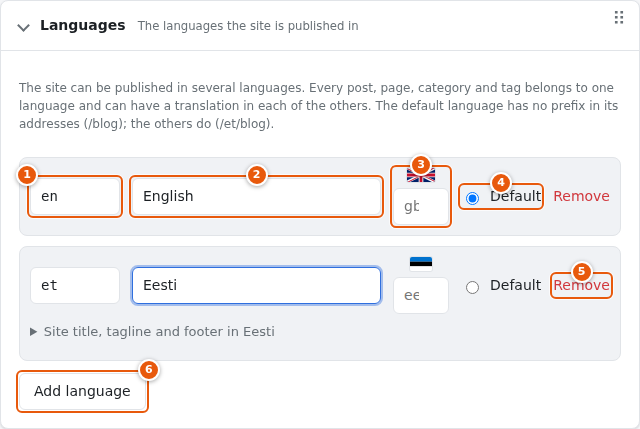Click the Add language button
This screenshot has width=640, height=429.
pyautogui.click(x=82, y=391)
